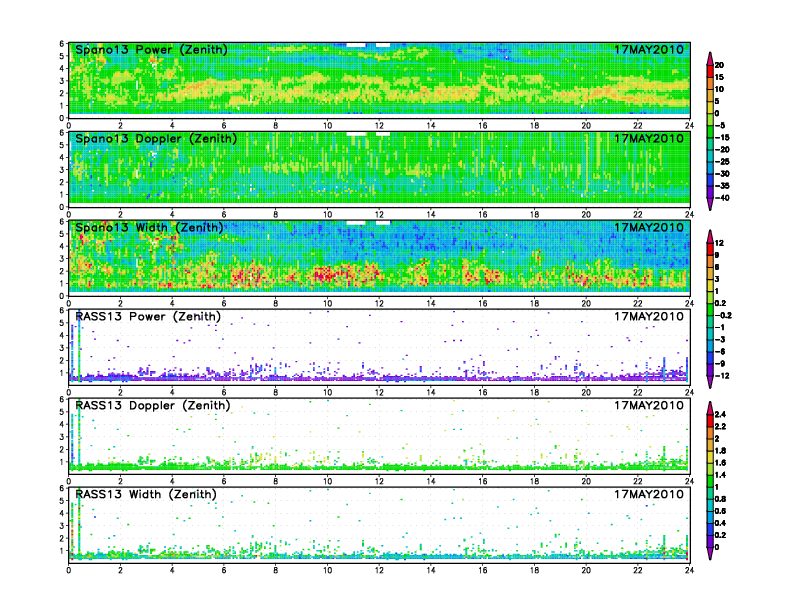Image resolution: width=792 pixels, height=612 pixels.
Task: Click the tall vertical streak near hour 0 in RASS13 Power
Action: [79, 346]
